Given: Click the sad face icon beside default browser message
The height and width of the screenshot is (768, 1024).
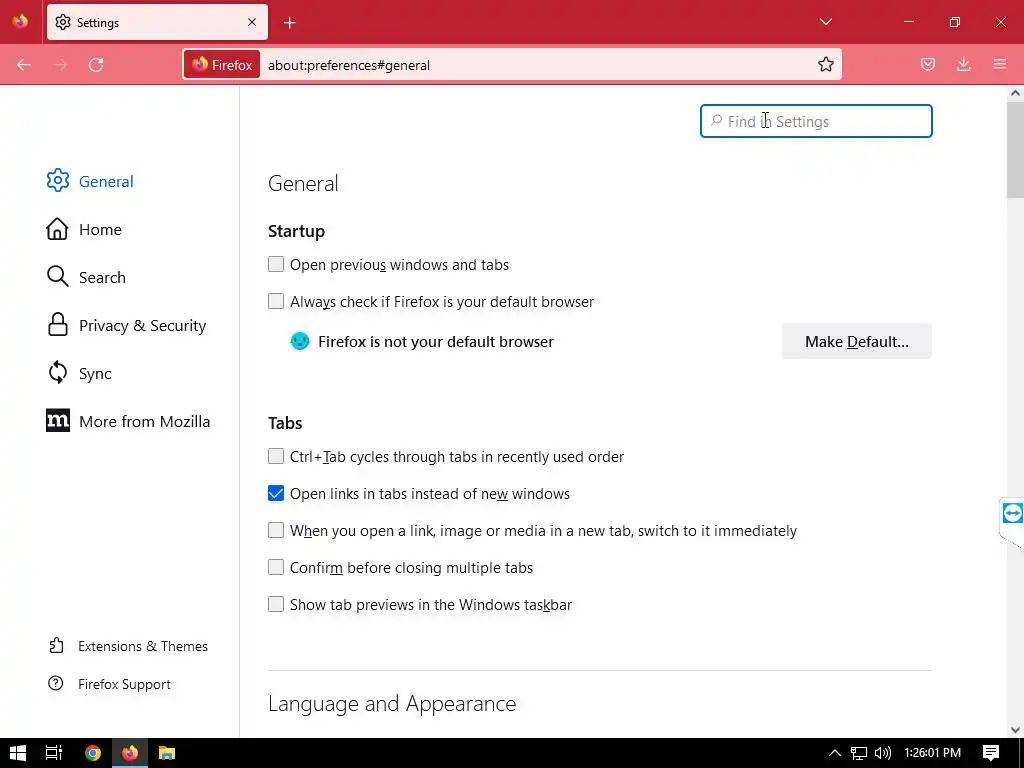Looking at the screenshot, I should (300, 341).
